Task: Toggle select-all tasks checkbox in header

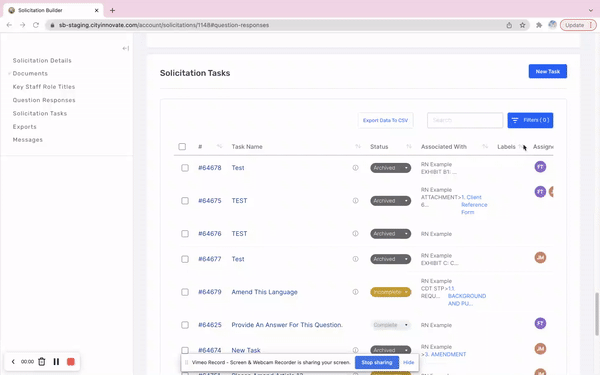Action: (x=182, y=147)
